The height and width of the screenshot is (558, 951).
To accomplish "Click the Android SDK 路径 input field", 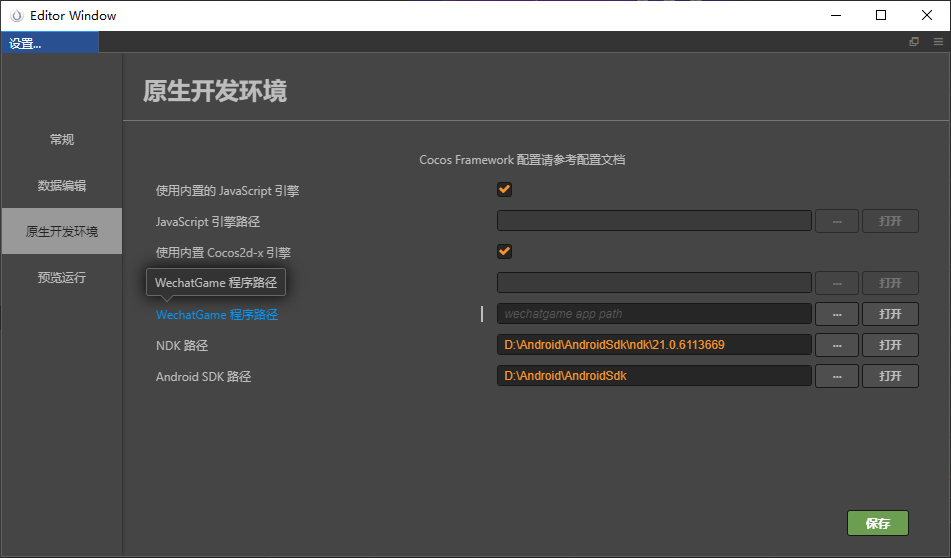I will pyautogui.click(x=654, y=376).
